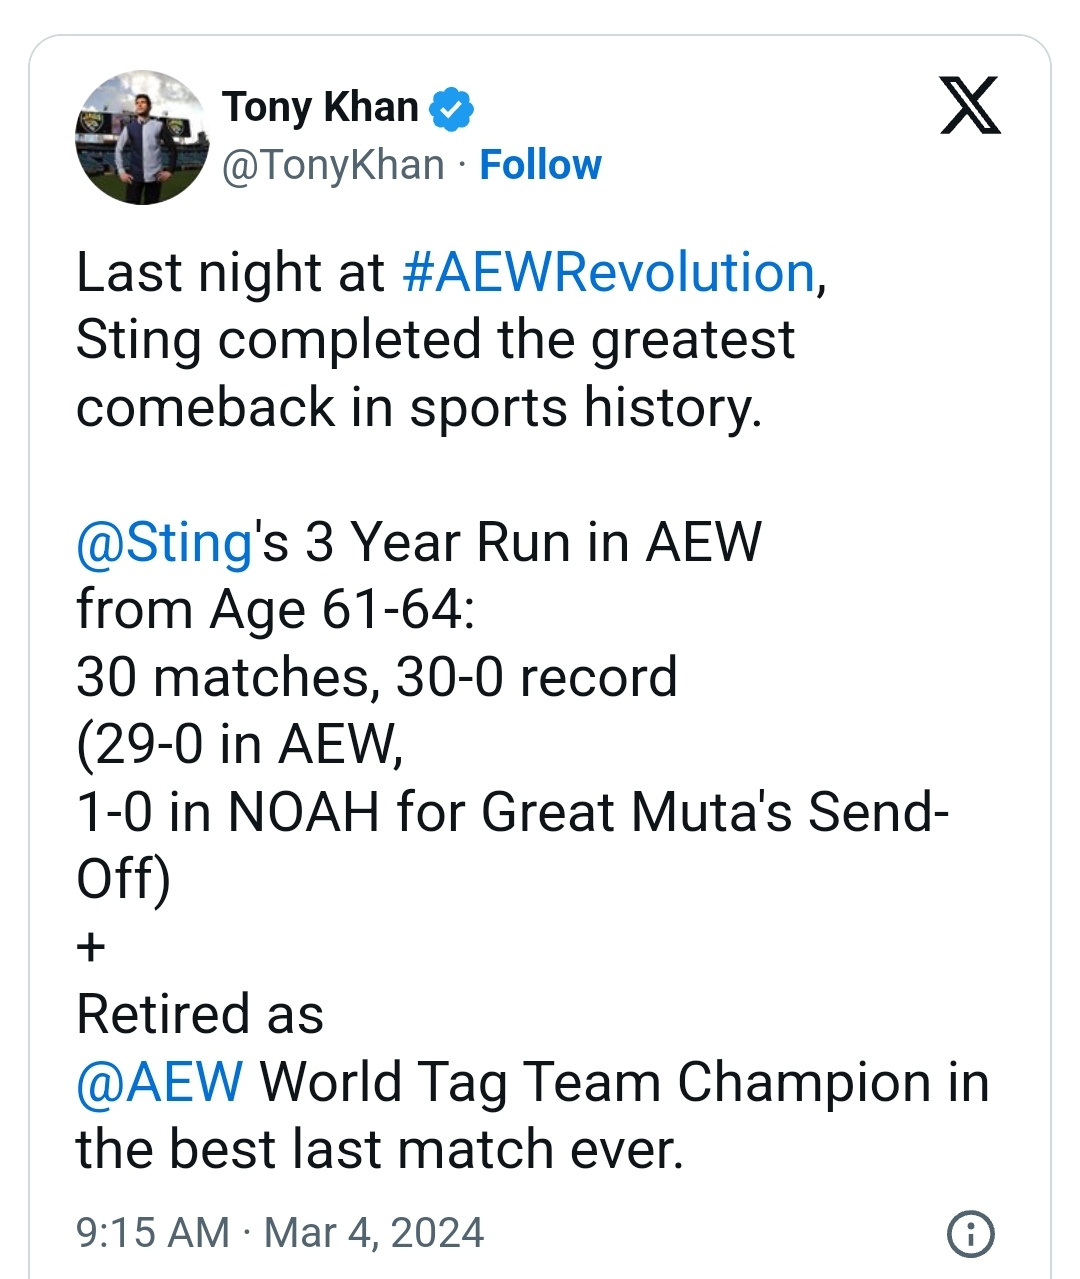Follow Tony Khan
1080x1279 pixels.
tap(540, 165)
